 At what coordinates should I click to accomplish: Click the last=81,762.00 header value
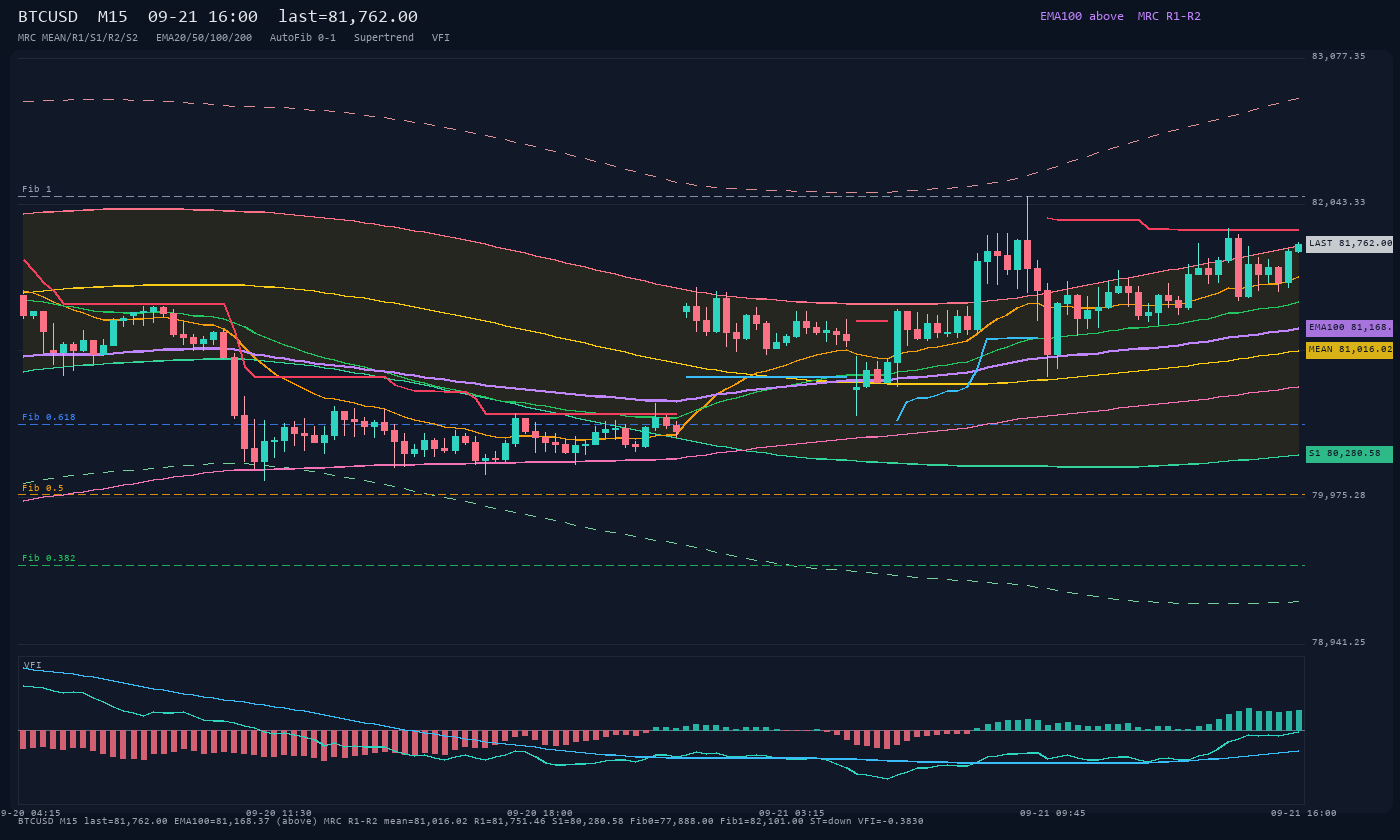348,16
